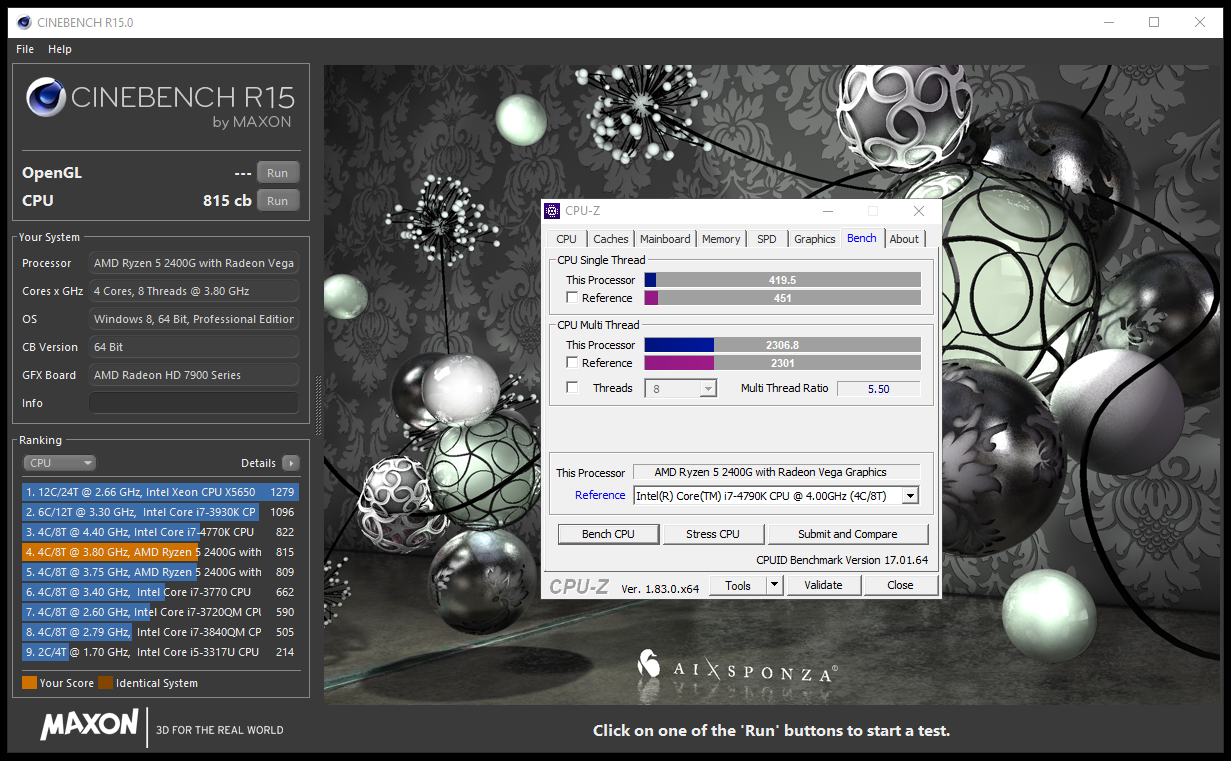
Task: Click the Processor field showing AMD Ryzen 5 2400G
Action: click(194, 263)
